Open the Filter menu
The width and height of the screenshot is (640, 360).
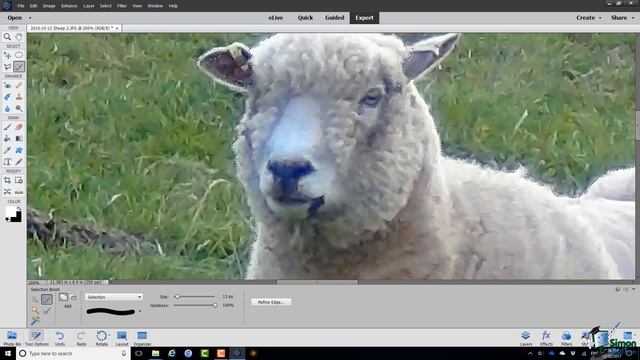(x=122, y=6)
